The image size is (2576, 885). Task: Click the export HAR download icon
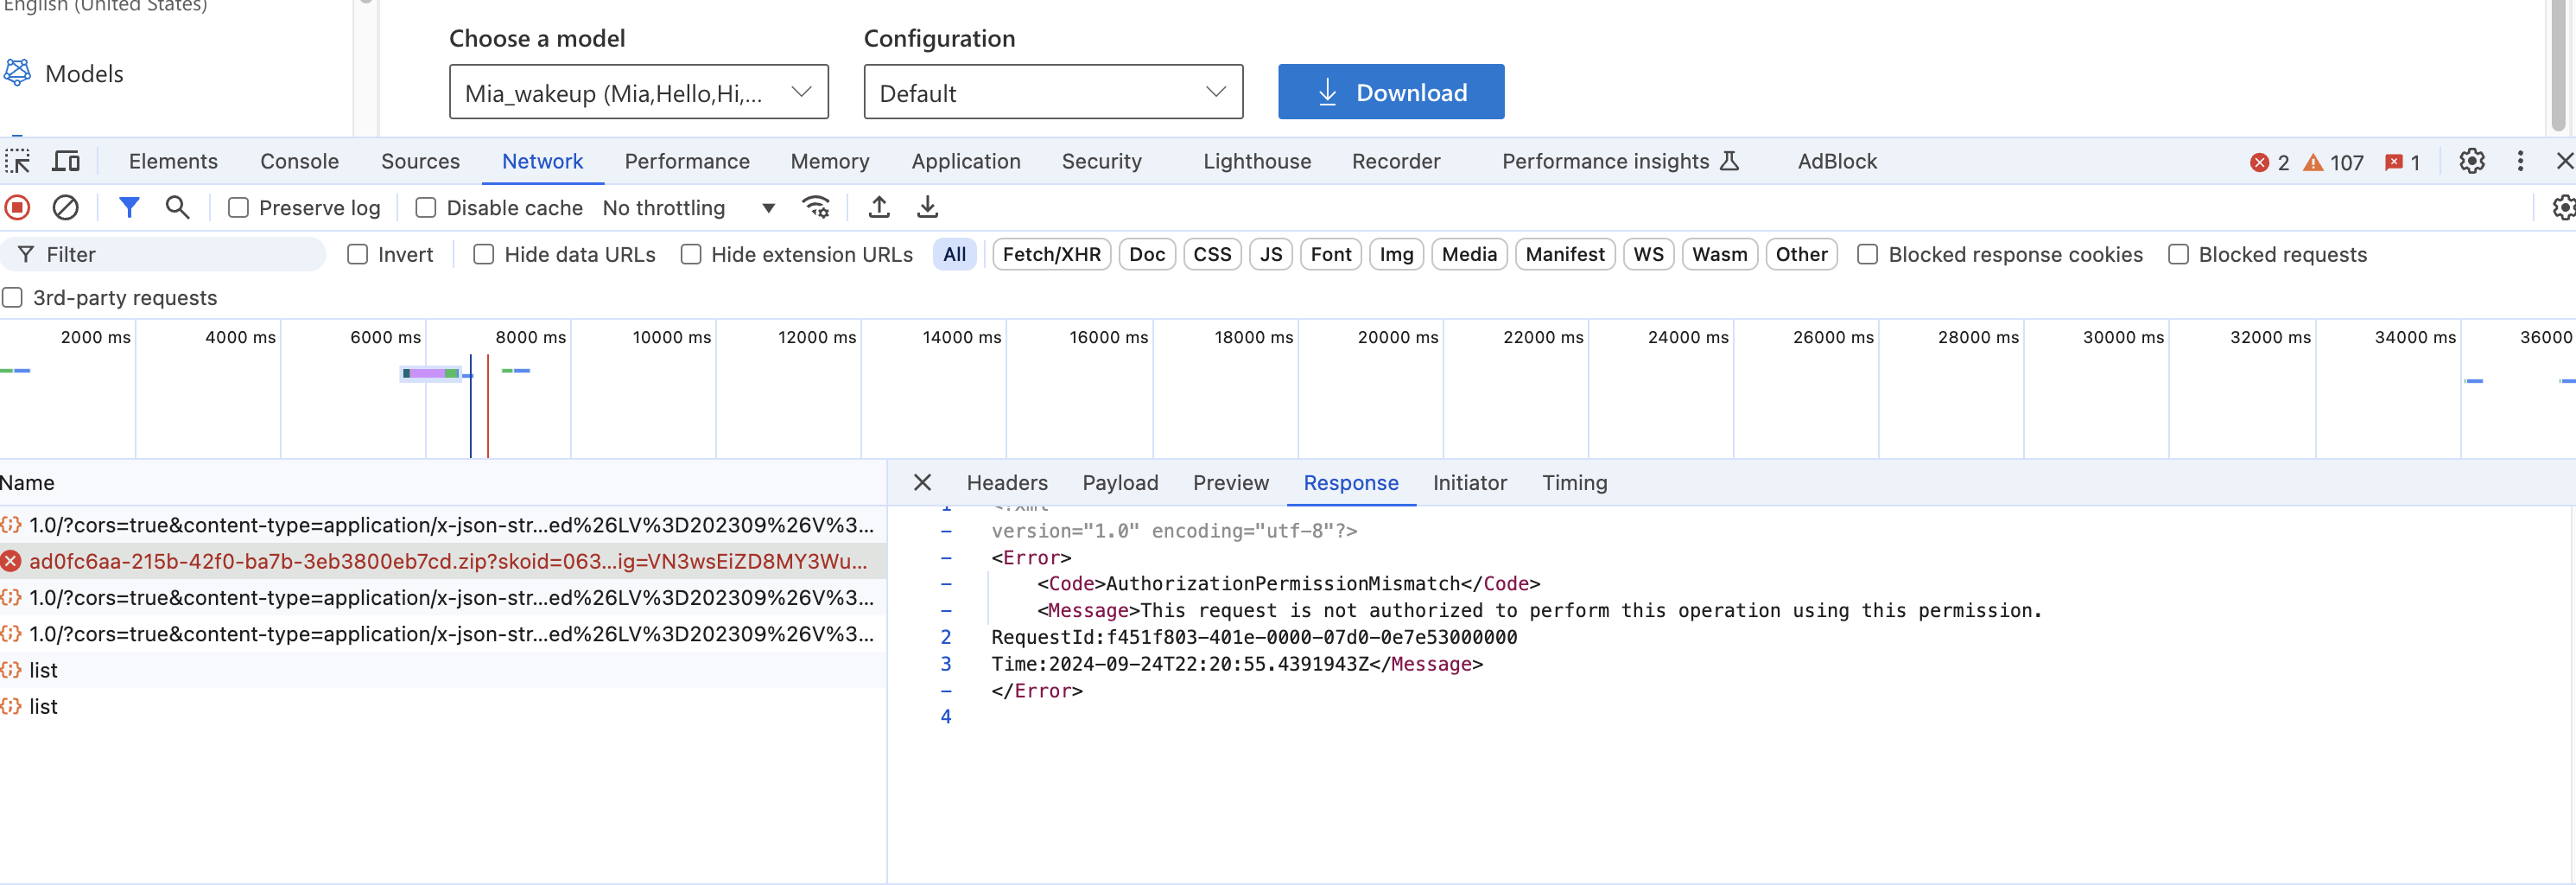928,207
